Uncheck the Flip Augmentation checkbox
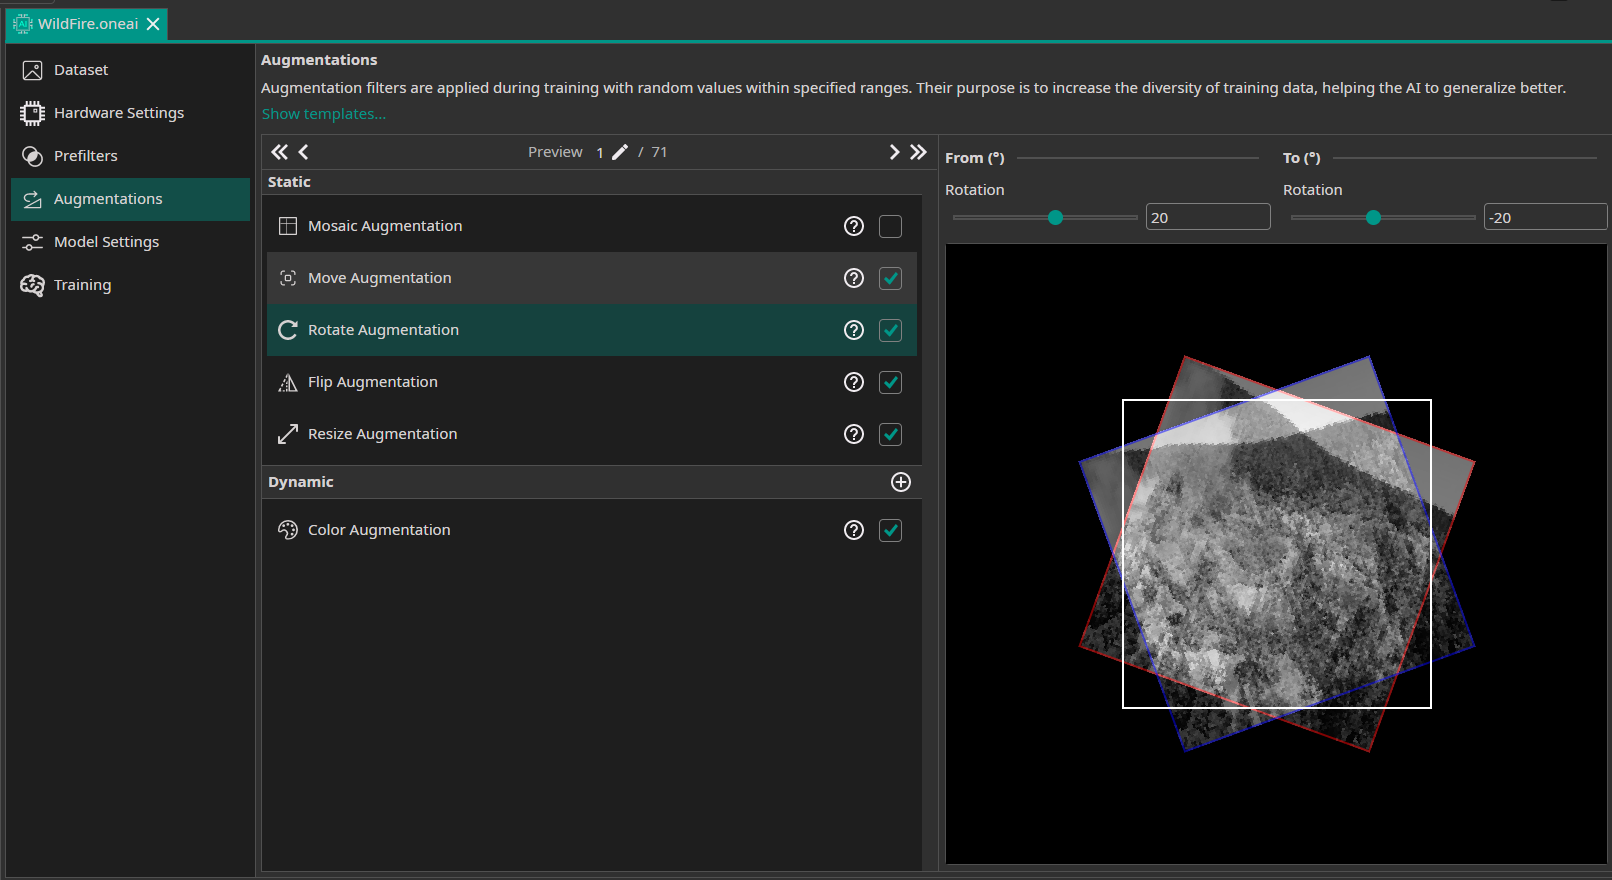The image size is (1612, 880). (890, 382)
